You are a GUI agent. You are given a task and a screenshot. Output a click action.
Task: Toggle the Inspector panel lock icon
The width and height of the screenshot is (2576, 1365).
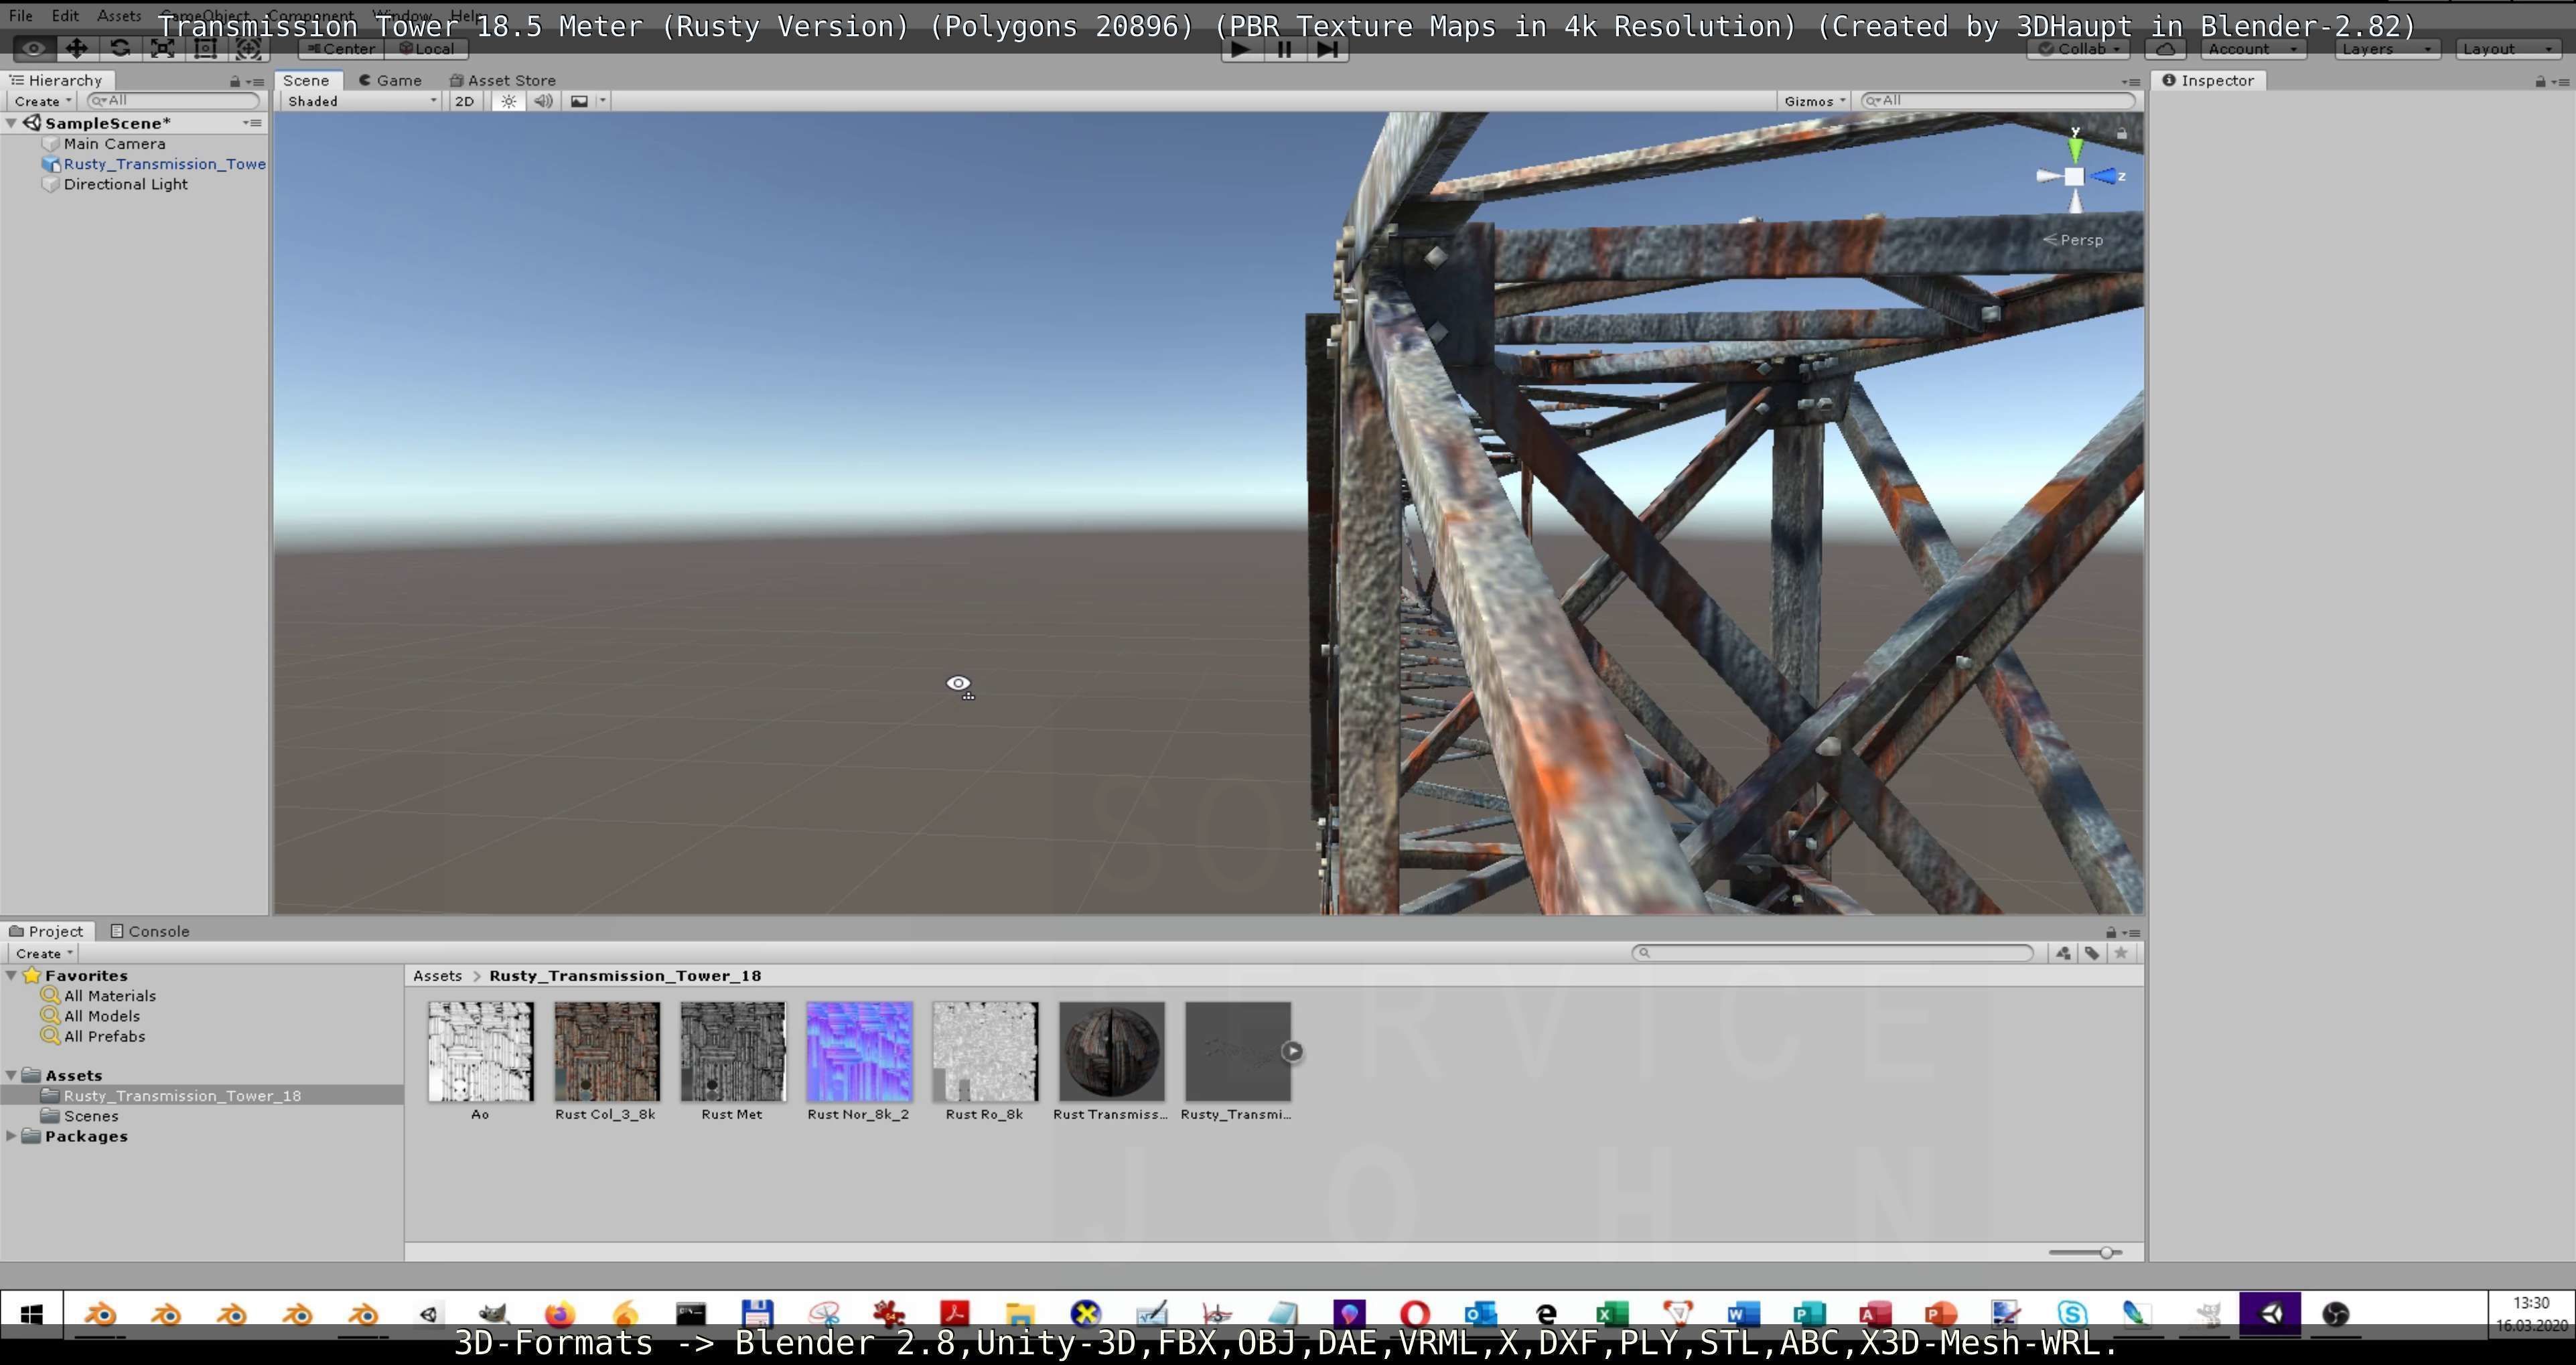(2540, 82)
